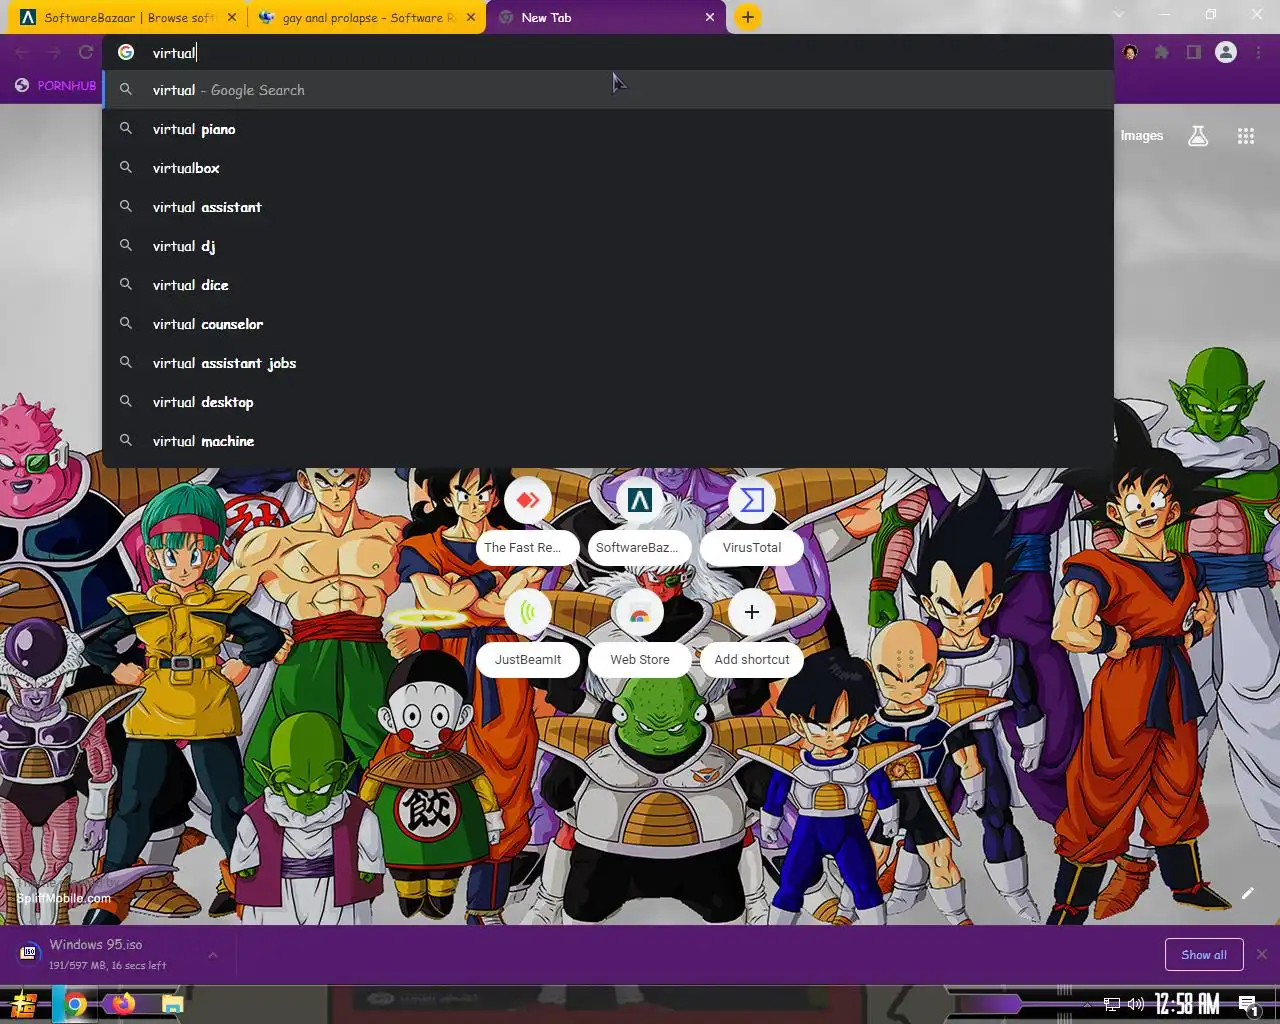1280x1024 pixels.
Task: Open the VirusTotal shortcut
Action: click(x=752, y=521)
